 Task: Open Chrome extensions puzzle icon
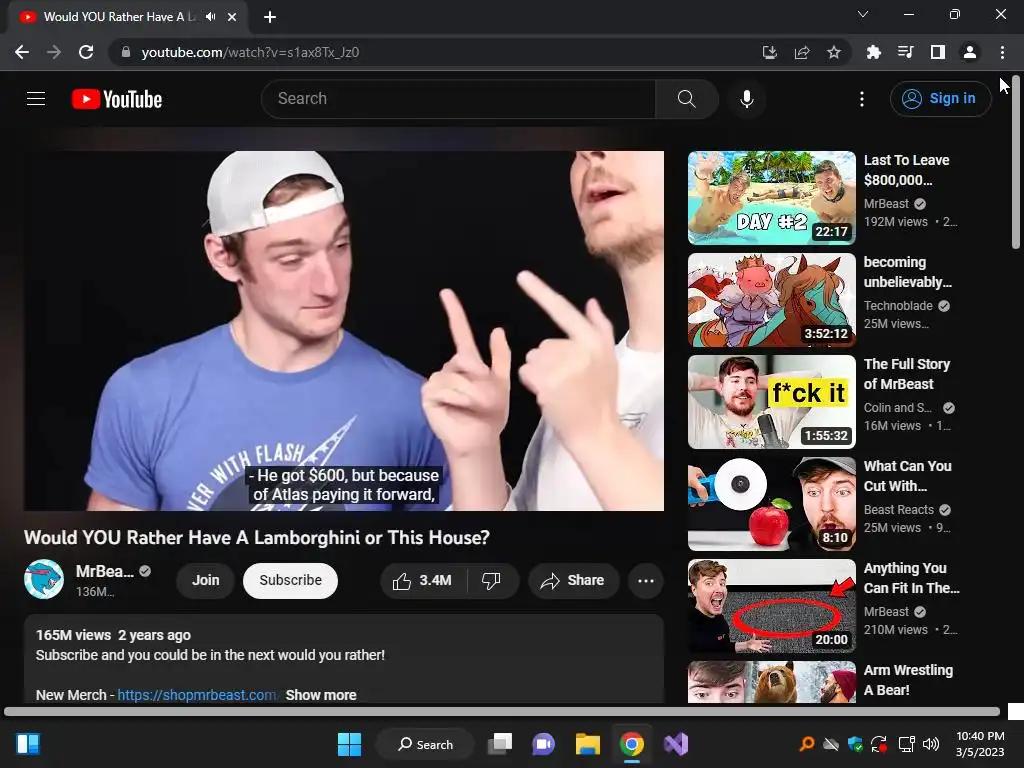(874, 52)
